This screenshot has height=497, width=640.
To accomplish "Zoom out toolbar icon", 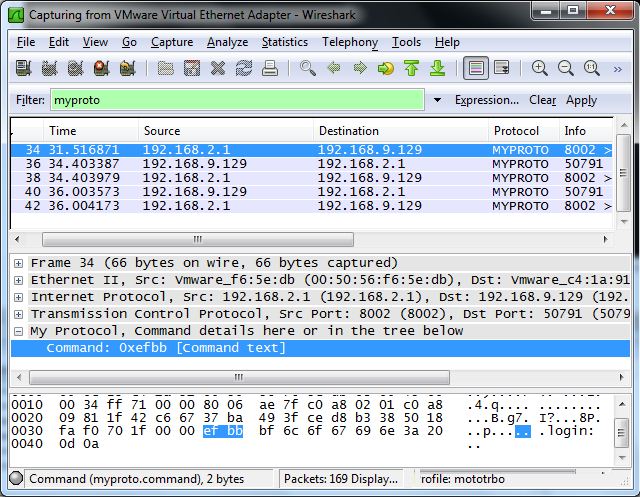I will [566, 68].
